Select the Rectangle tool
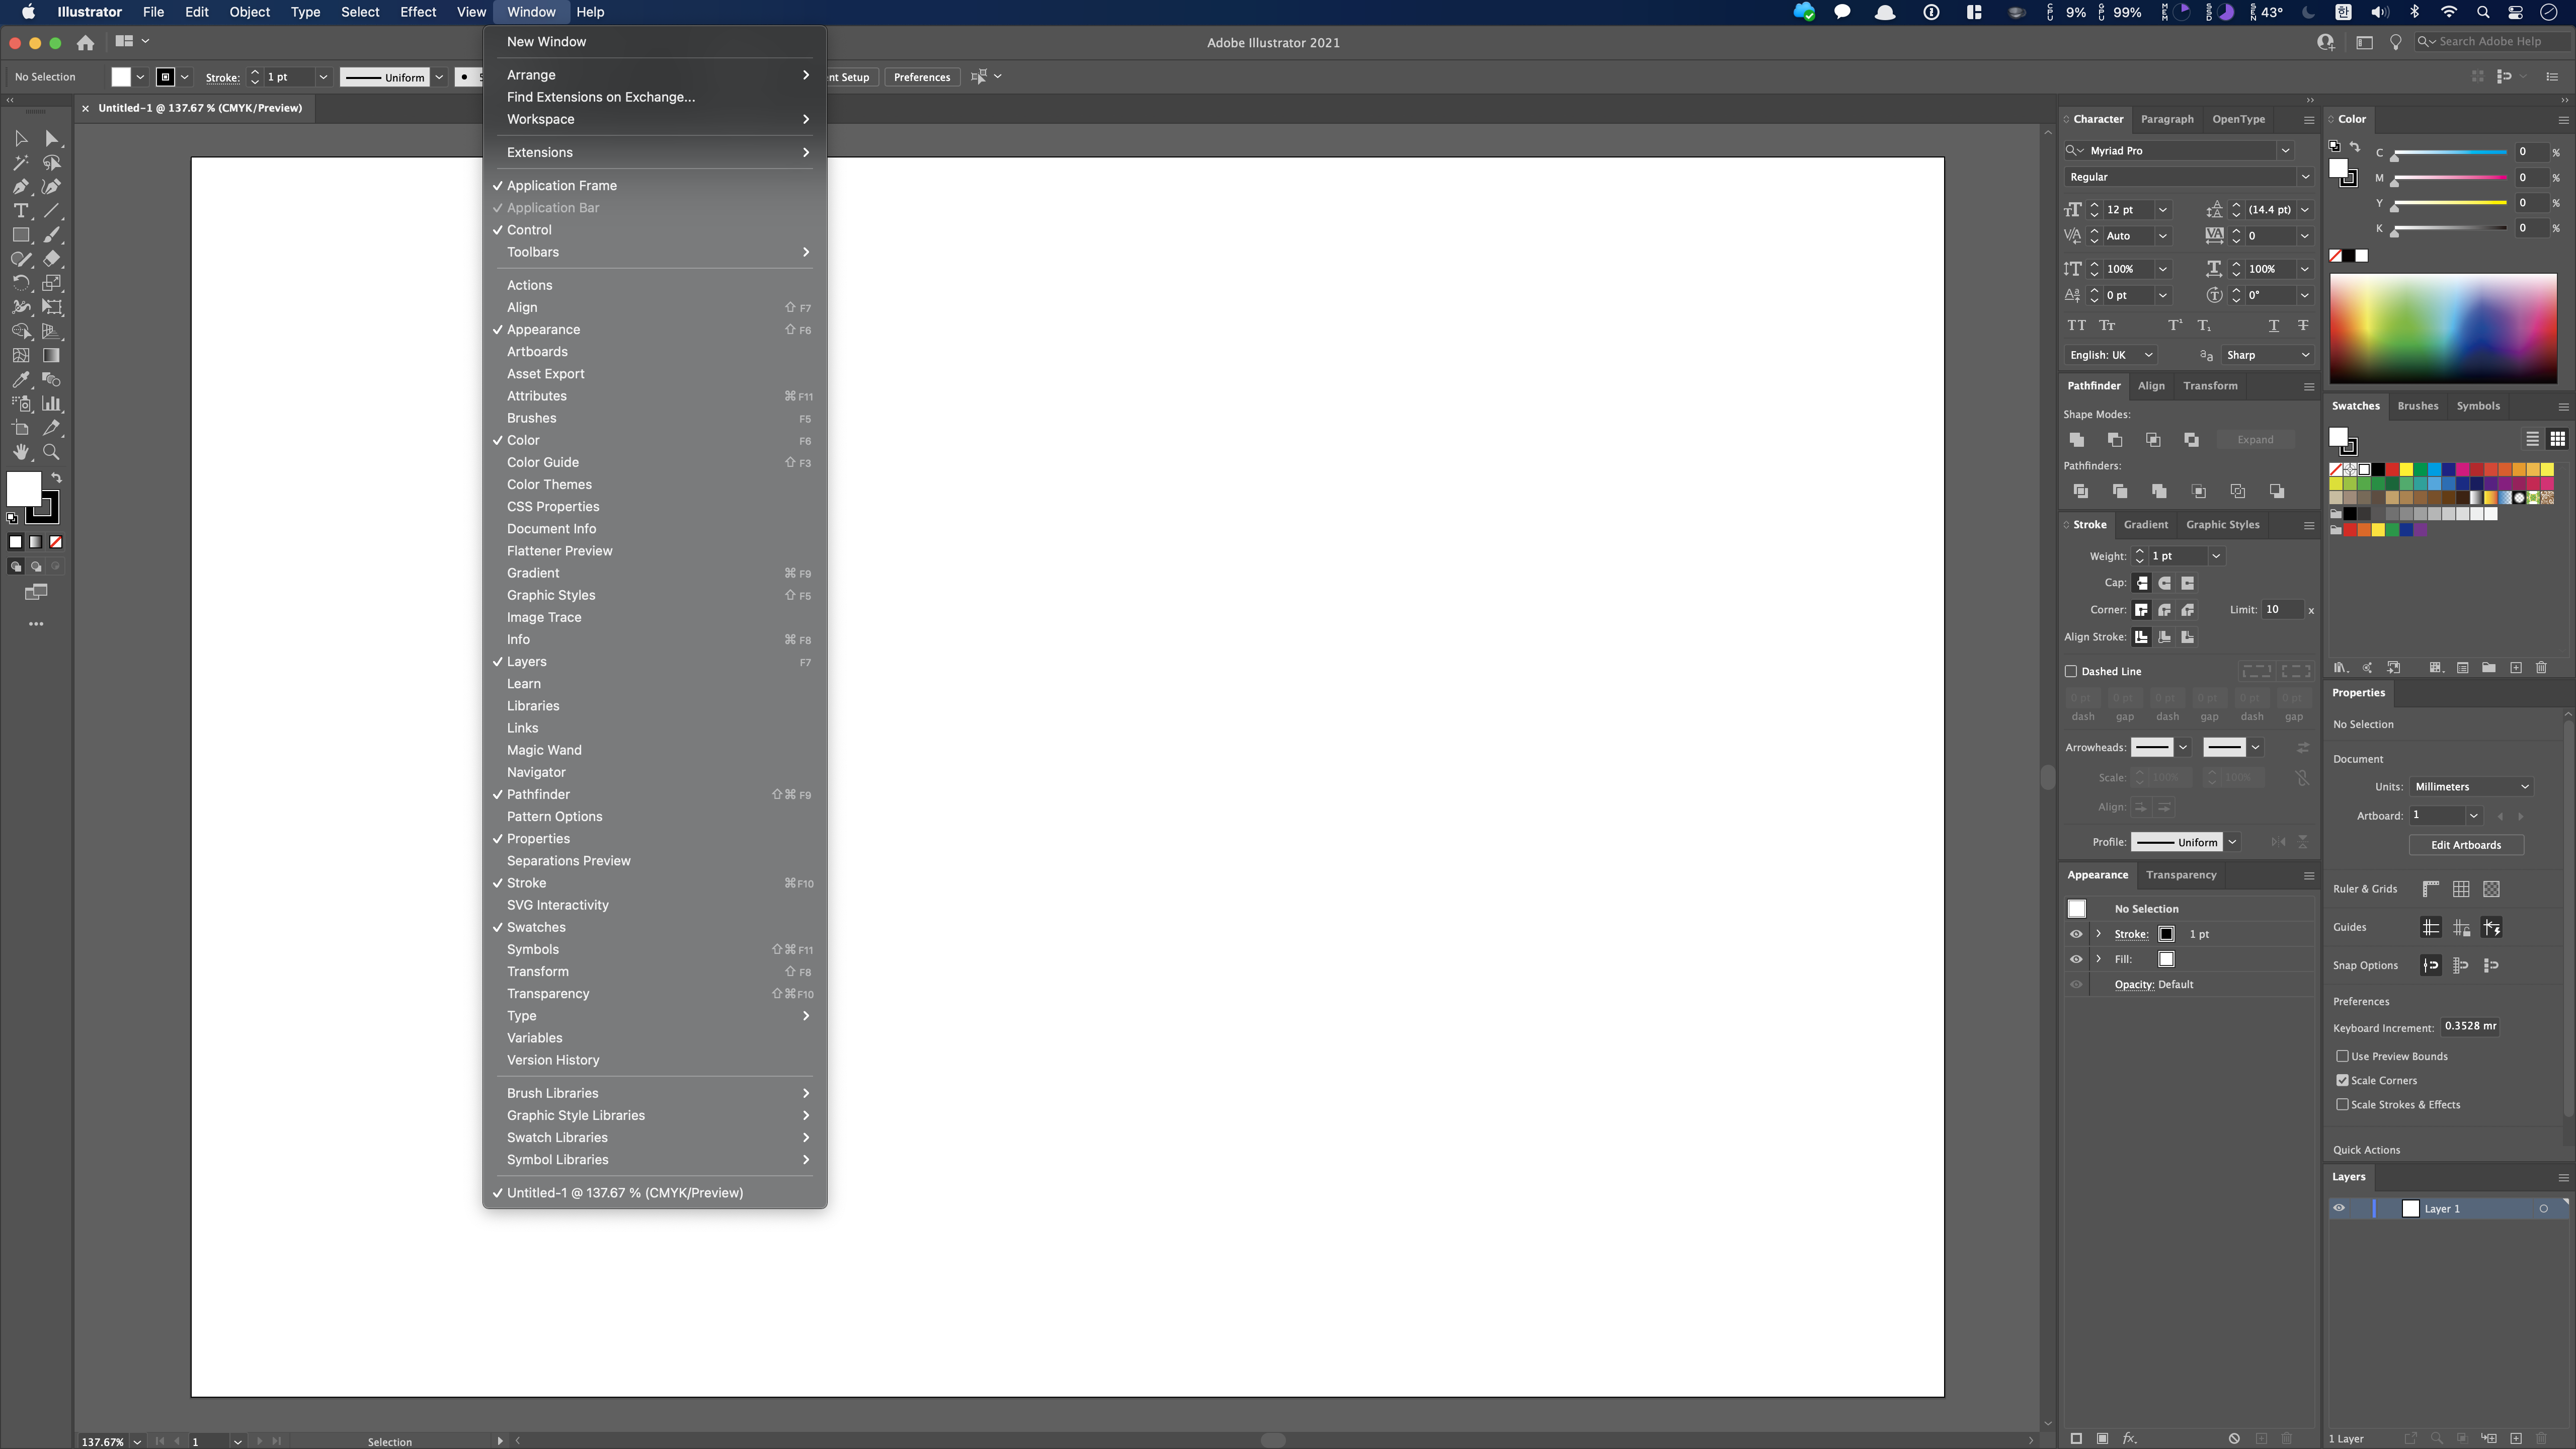 click(21, 235)
